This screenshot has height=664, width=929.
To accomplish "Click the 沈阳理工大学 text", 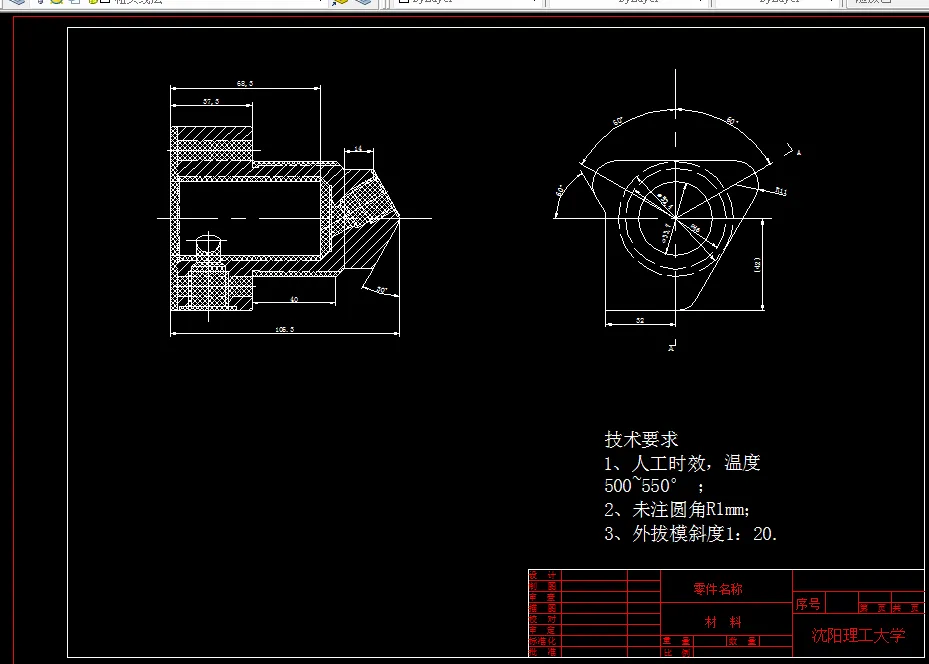I will [858, 636].
